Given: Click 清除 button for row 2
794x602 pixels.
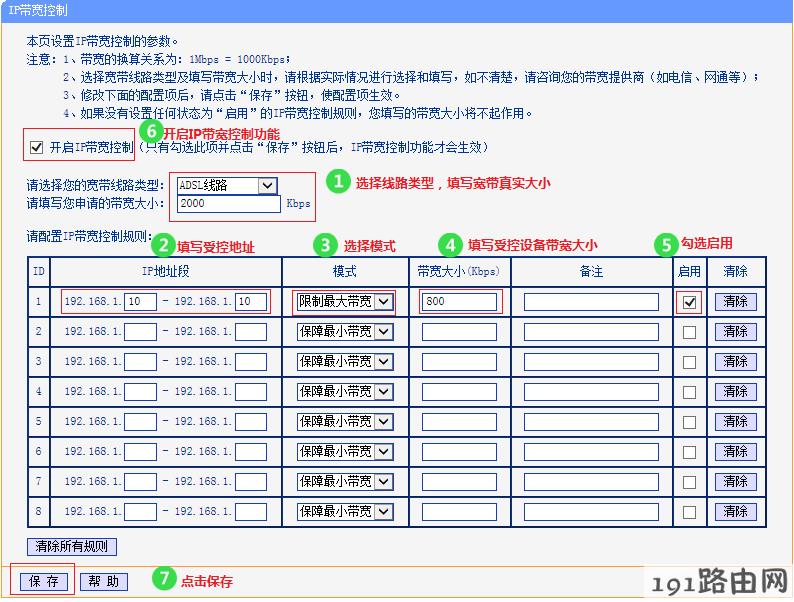Looking at the screenshot, I should (735, 332).
